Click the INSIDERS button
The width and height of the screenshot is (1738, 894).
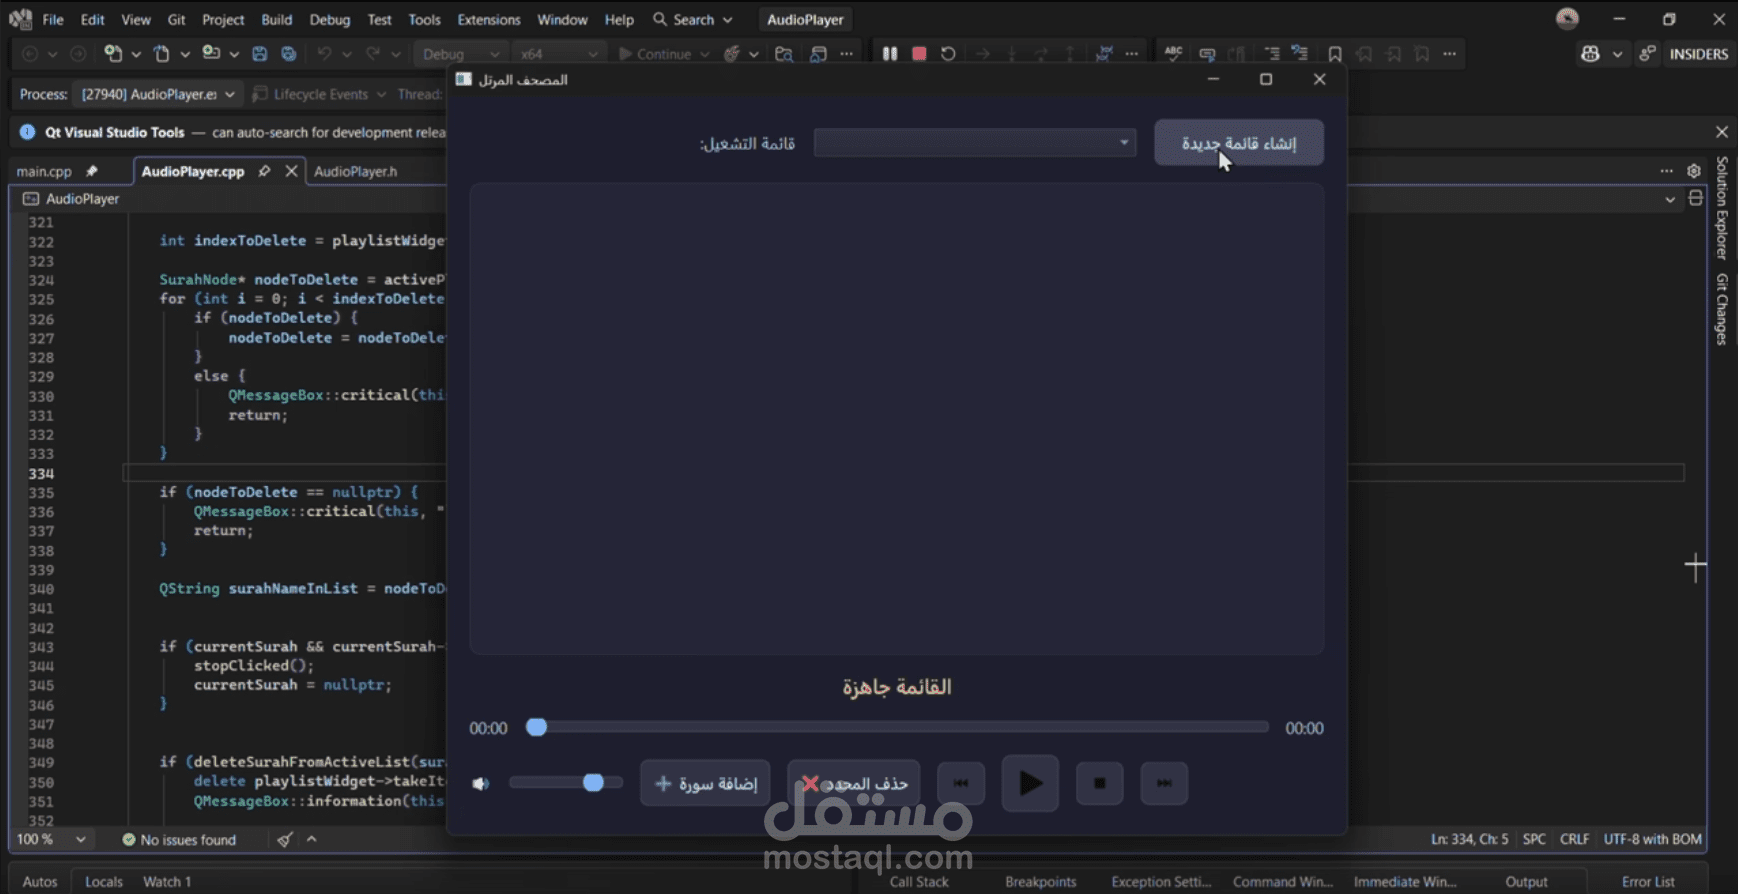(1699, 54)
